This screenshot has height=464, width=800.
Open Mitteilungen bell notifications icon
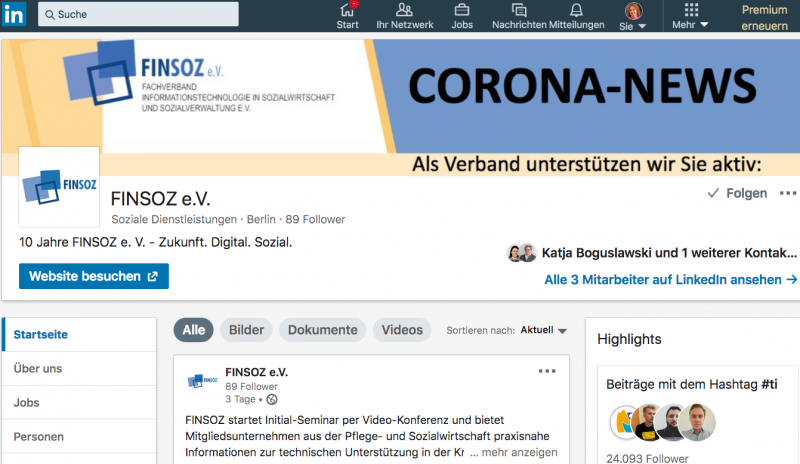(x=577, y=11)
